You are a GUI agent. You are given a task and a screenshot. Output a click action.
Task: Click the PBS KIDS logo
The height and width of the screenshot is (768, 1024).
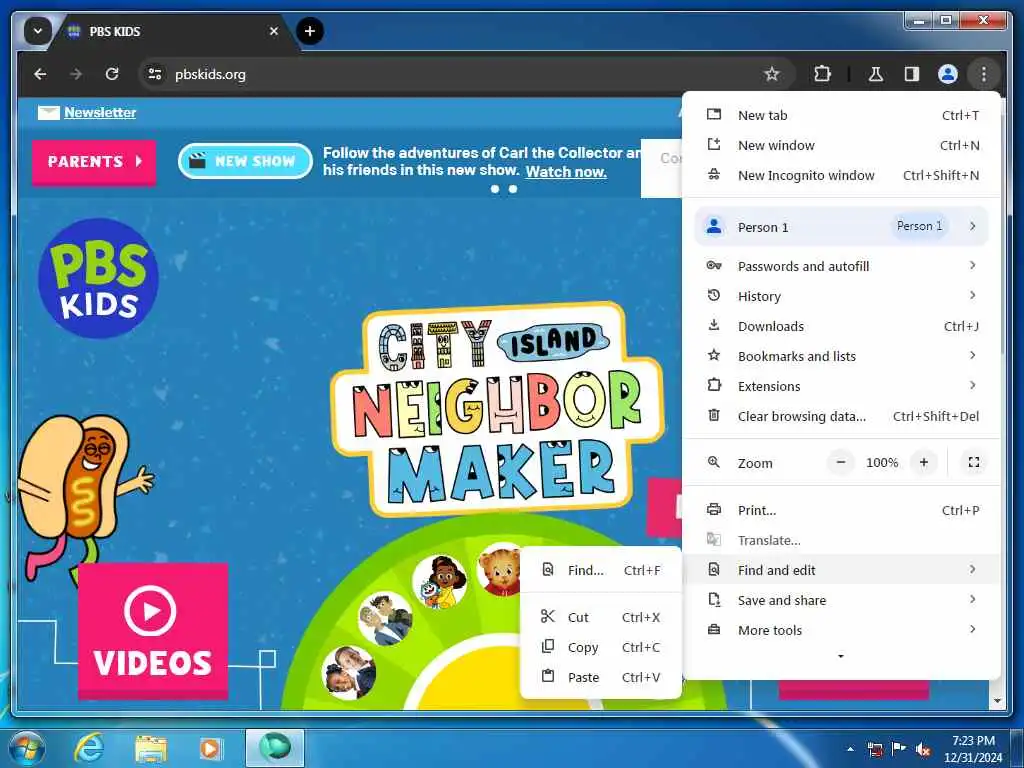click(99, 278)
